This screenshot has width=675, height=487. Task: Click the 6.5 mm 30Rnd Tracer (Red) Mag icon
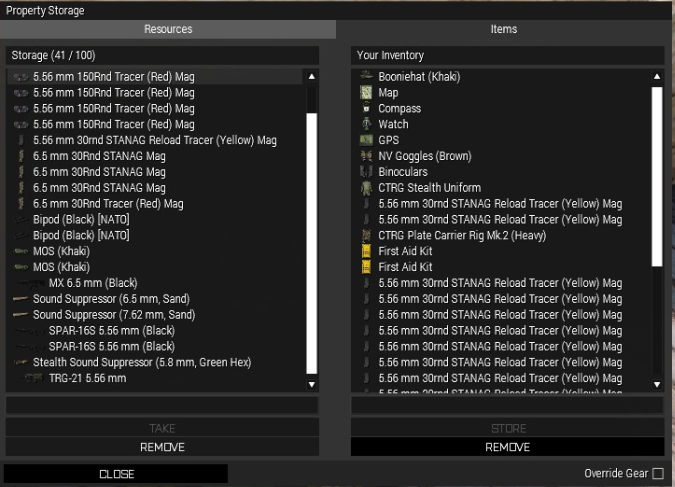pyautogui.click(x=21, y=203)
